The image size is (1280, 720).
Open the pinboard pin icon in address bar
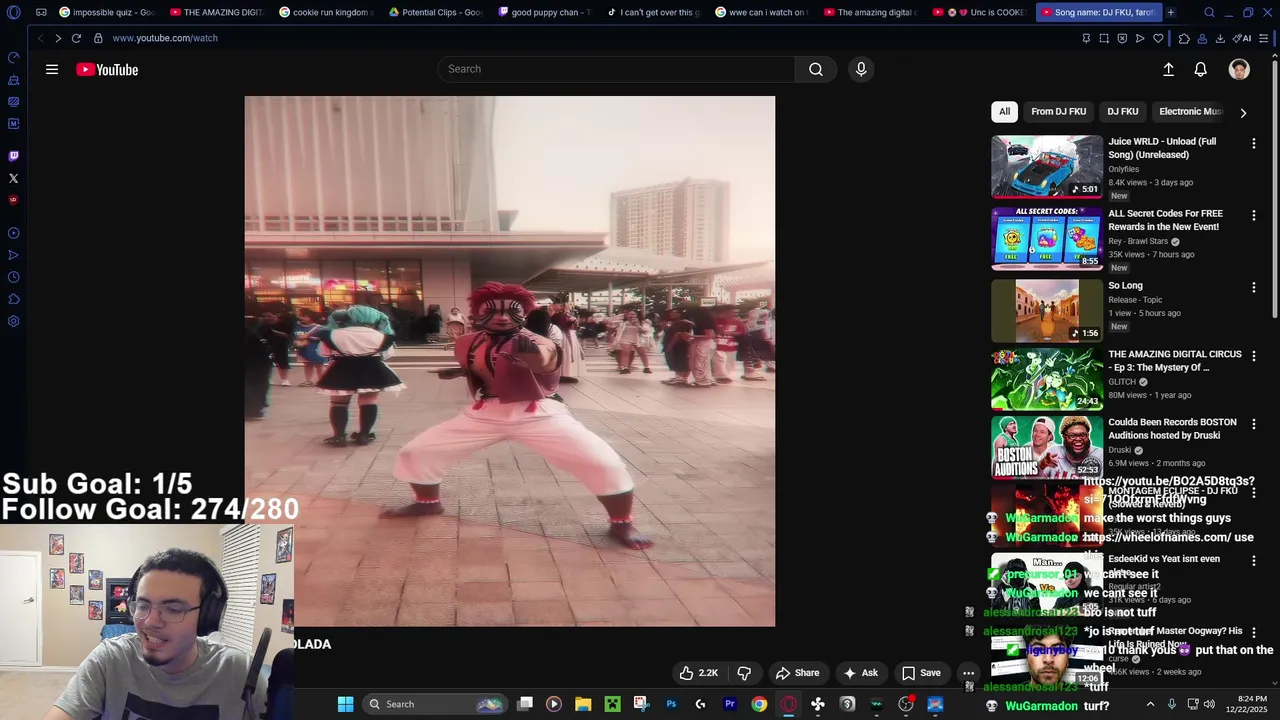pos(1086,38)
